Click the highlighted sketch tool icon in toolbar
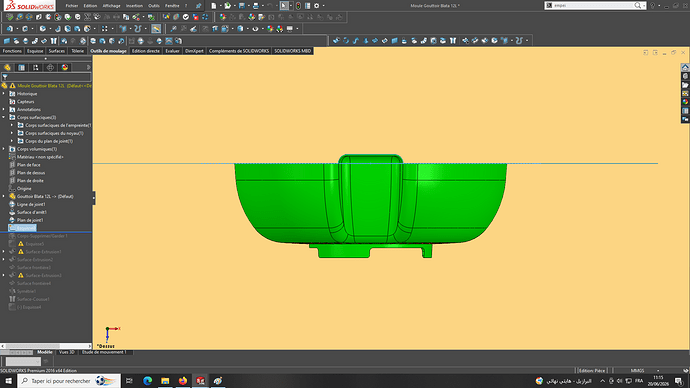Image resolution: width=690 pixels, height=388 pixels. tap(156, 29)
